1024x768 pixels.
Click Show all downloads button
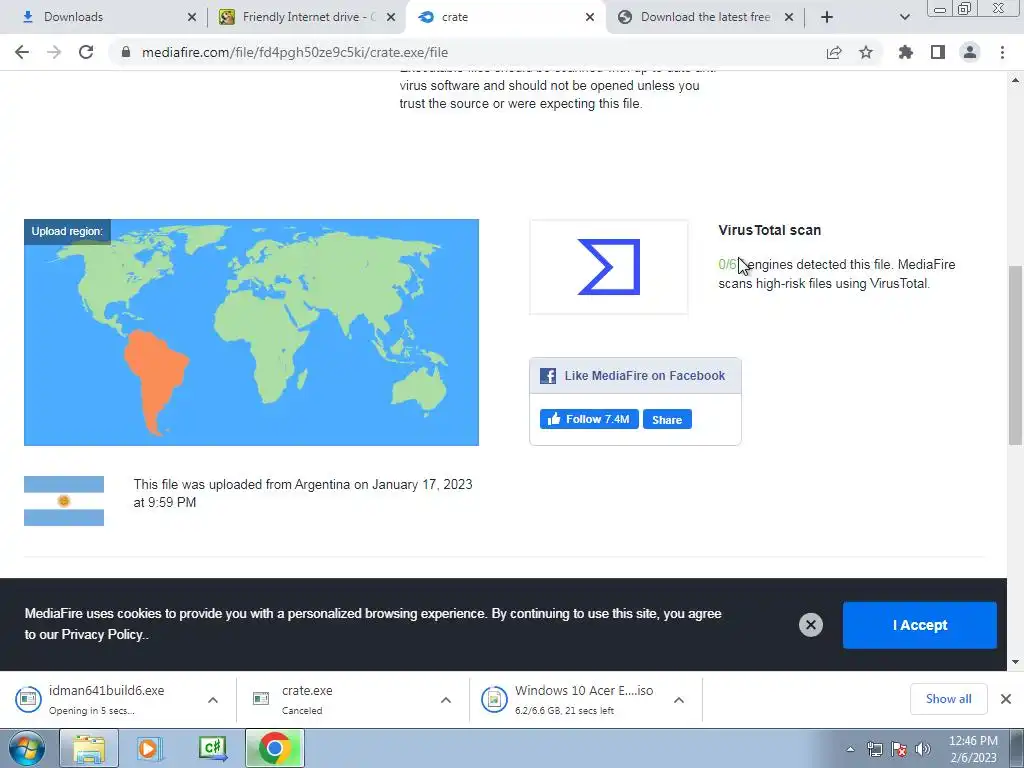pyautogui.click(x=948, y=699)
